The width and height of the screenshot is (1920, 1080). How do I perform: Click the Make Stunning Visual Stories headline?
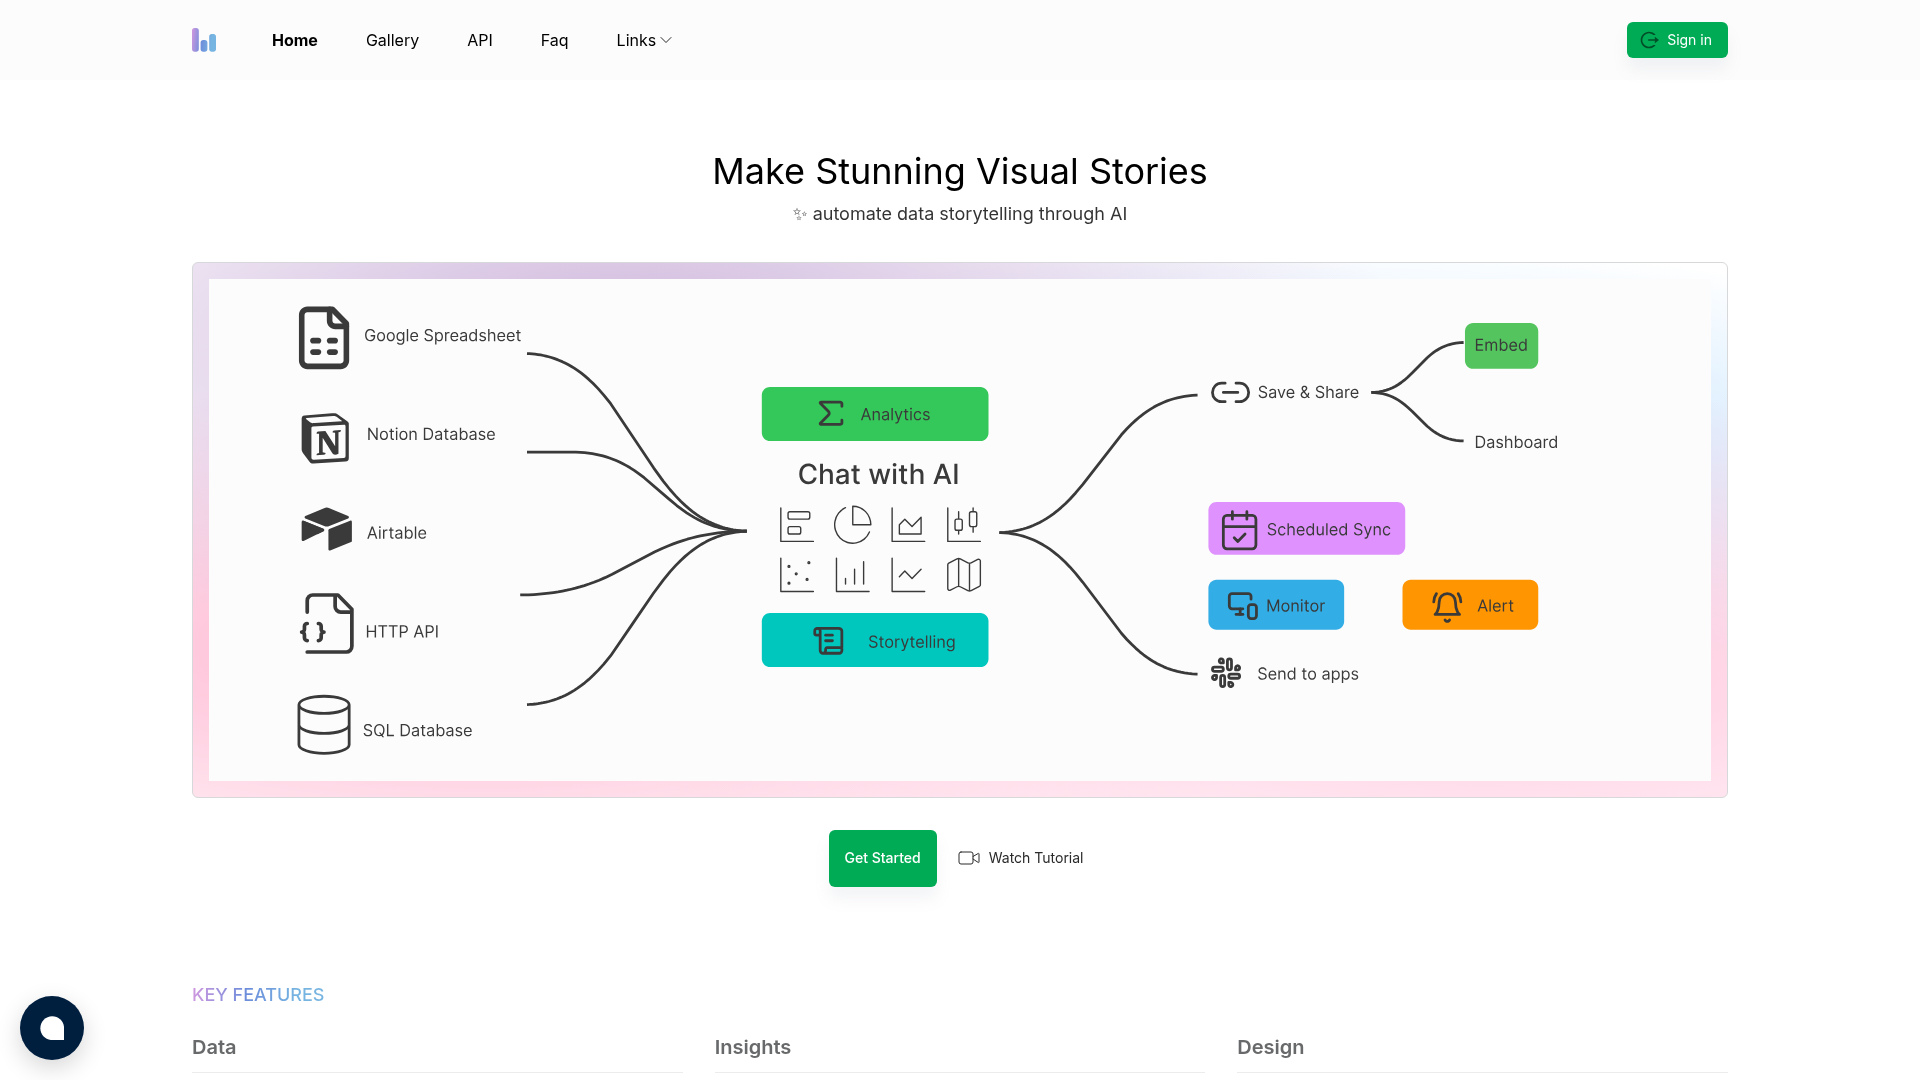tap(960, 171)
